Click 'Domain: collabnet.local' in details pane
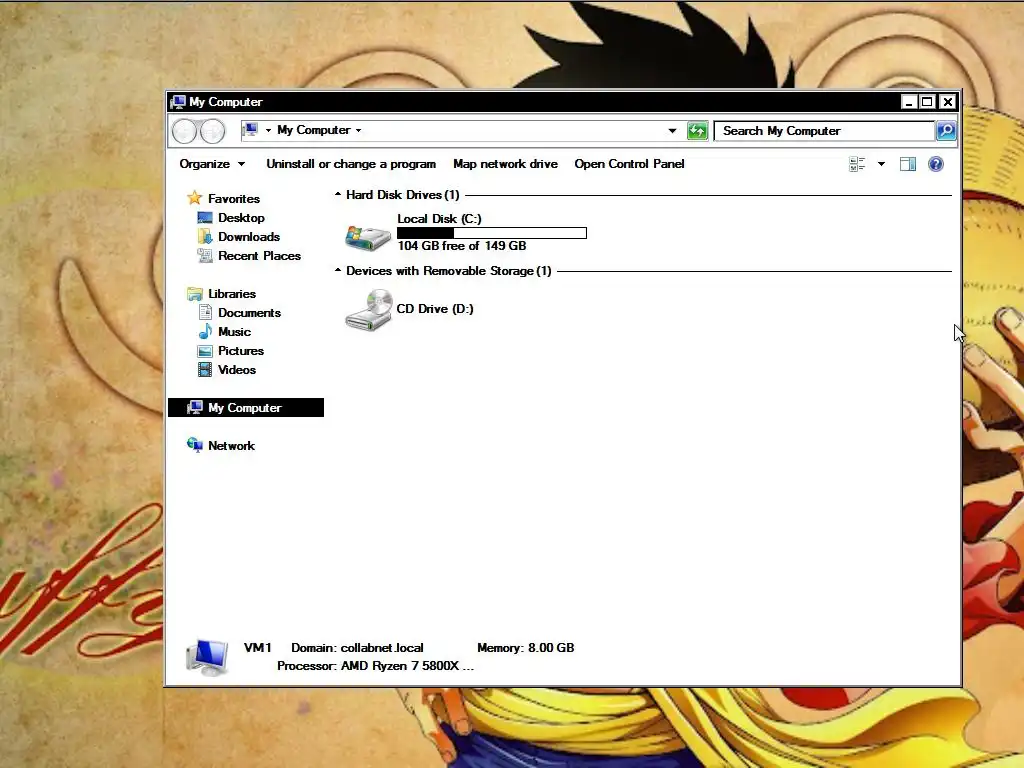 (x=357, y=648)
